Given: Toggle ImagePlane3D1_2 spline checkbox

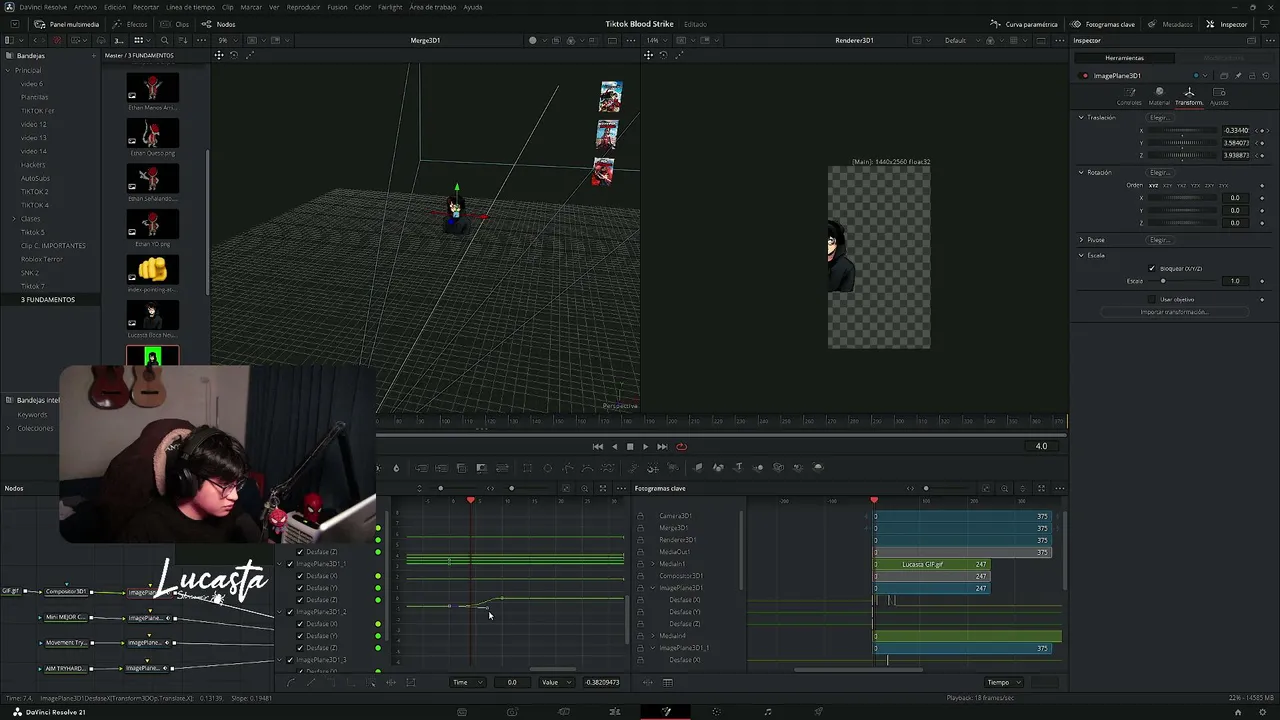Looking at the screenshot, I should [290, 612].
